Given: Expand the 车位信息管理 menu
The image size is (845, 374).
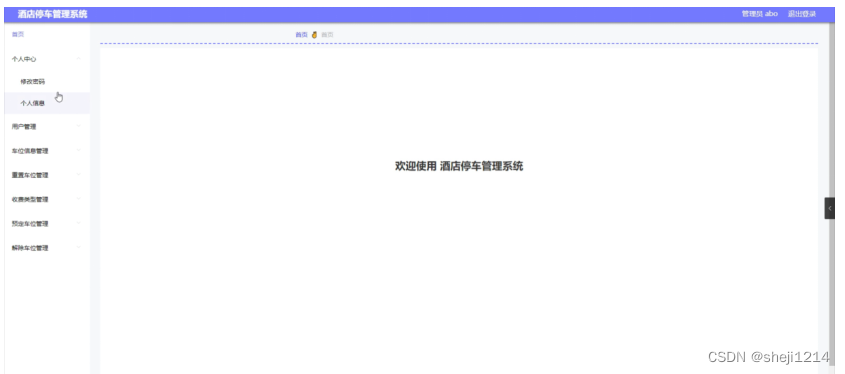Looking at the screenshot, I should (x=47, y=151).
